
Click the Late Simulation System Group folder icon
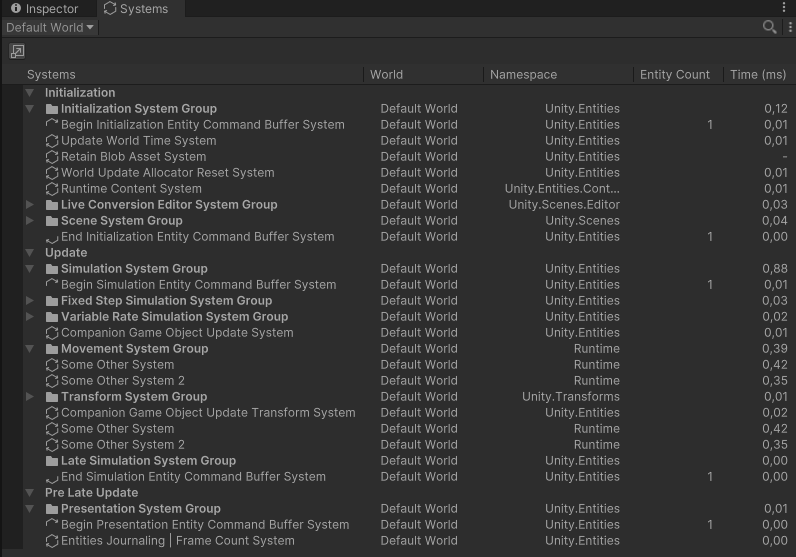pyautogui.click(x=52, y=461)
